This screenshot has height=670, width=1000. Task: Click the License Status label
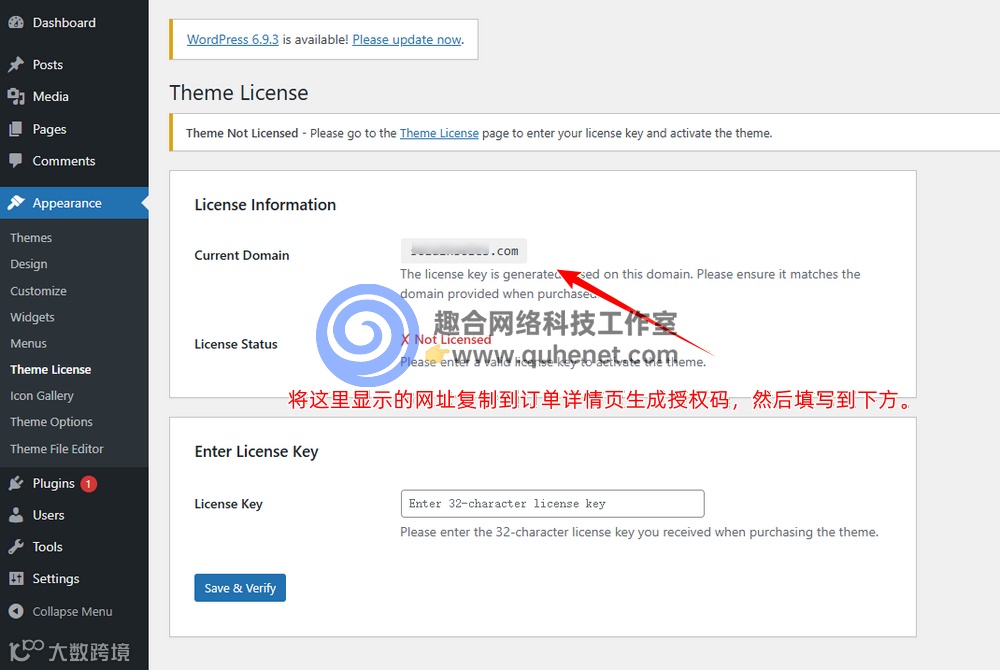pyautogui.click(x=236, y=344)
